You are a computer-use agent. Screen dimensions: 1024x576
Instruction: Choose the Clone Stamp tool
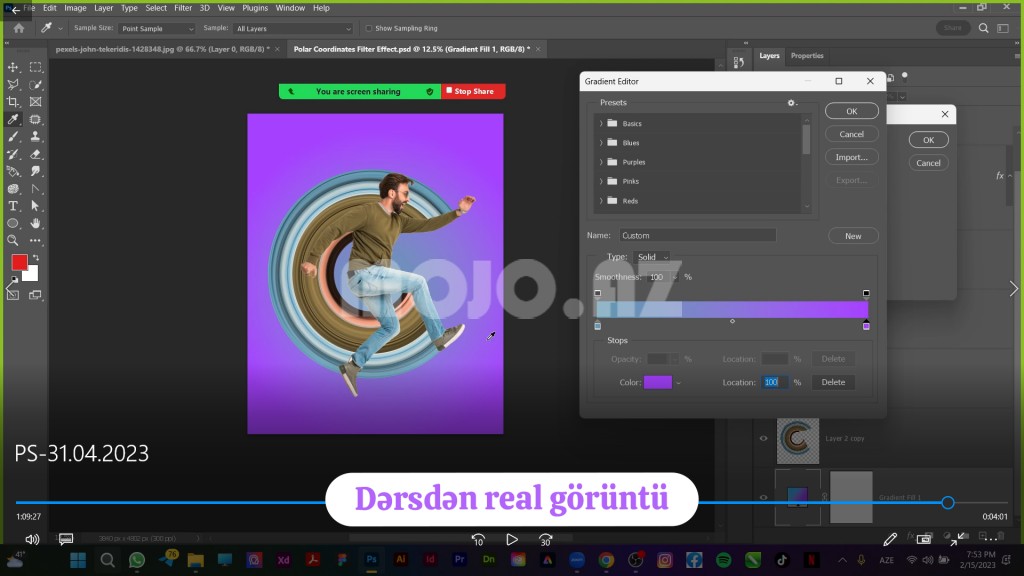tap(36, 136)
